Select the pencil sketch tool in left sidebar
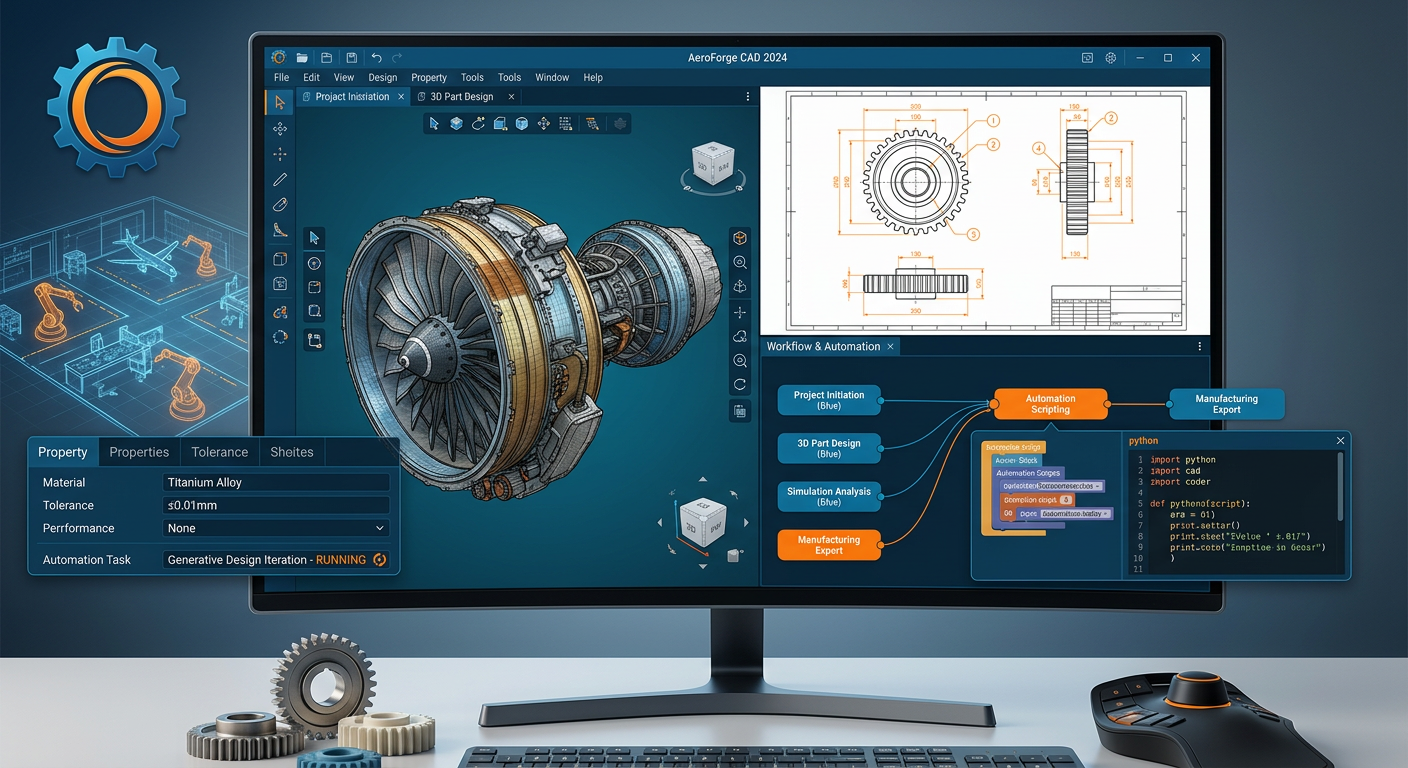 [280, 180]
